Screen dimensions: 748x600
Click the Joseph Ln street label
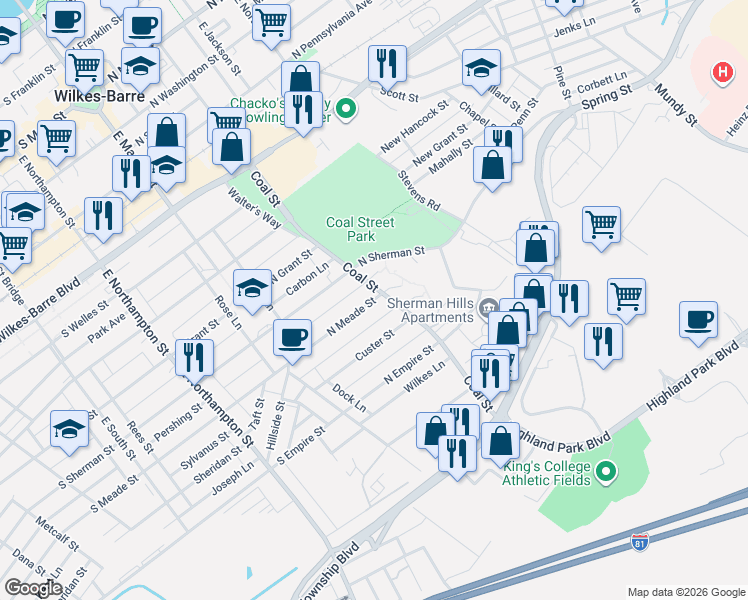(x=233, y=479)
